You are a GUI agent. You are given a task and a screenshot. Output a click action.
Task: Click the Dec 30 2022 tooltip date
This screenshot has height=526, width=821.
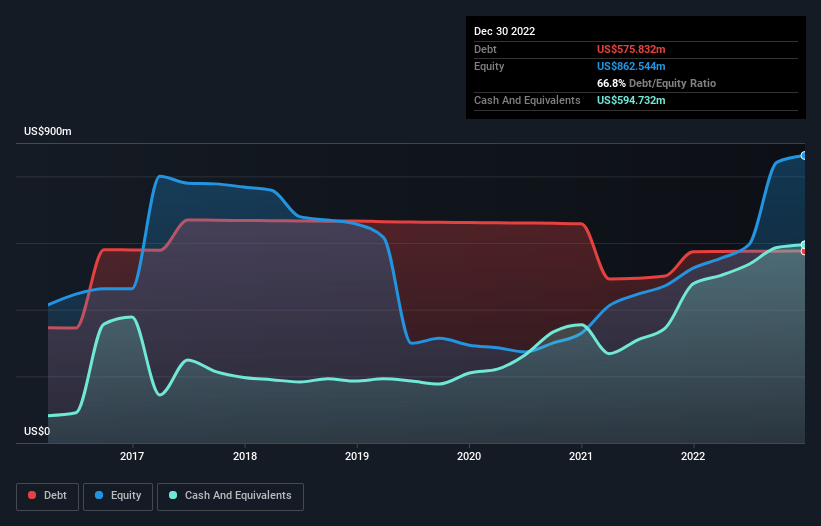tap(505, 31)
